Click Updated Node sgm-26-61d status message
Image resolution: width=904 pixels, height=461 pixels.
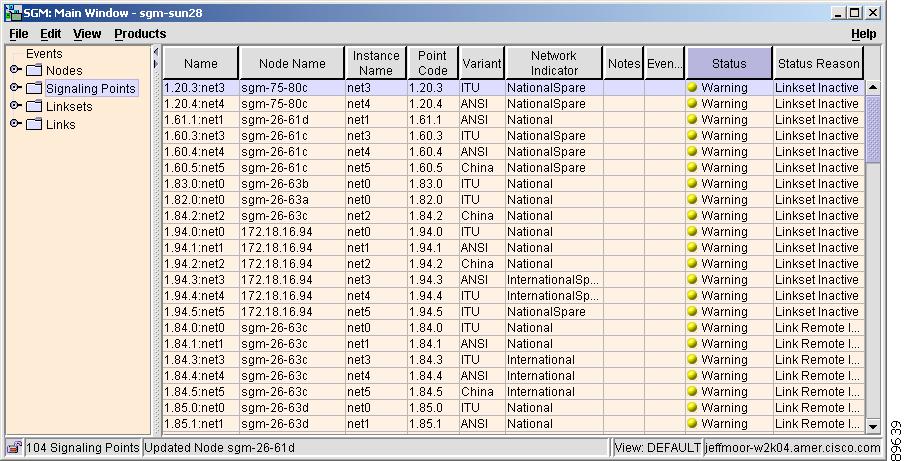click(x=219, y=448)
